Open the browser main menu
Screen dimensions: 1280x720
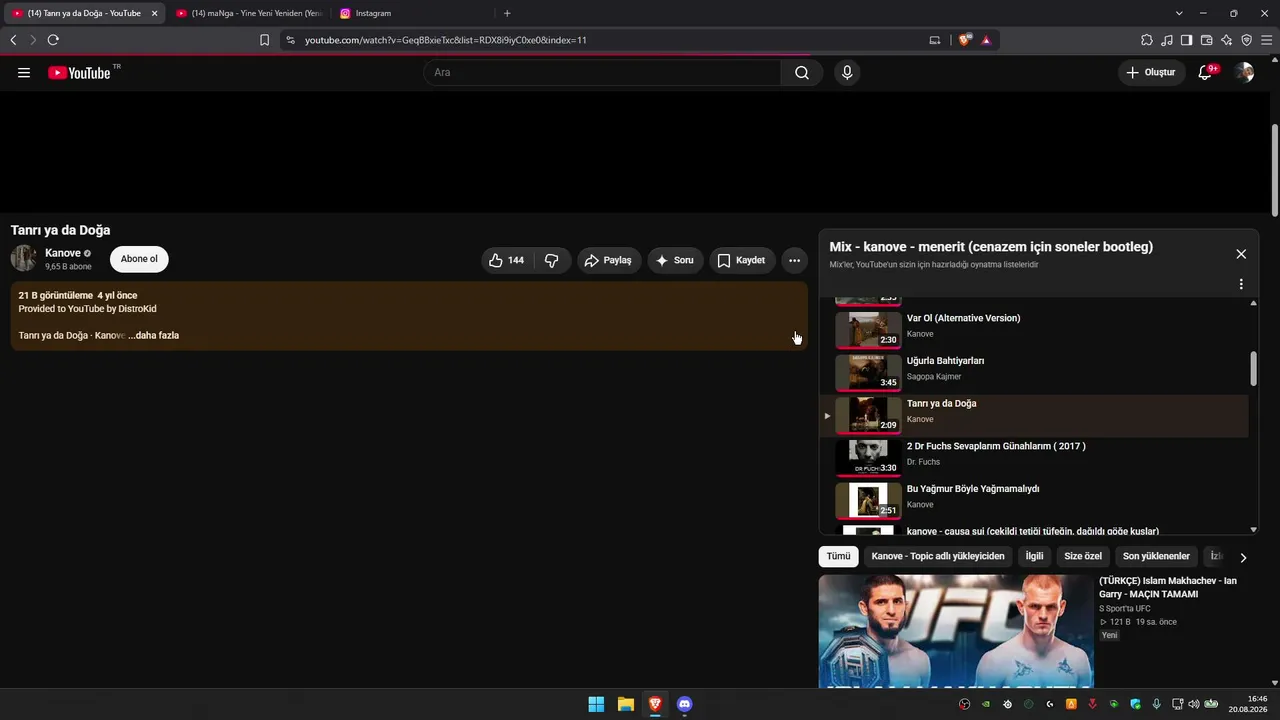tap(1267, 40)
